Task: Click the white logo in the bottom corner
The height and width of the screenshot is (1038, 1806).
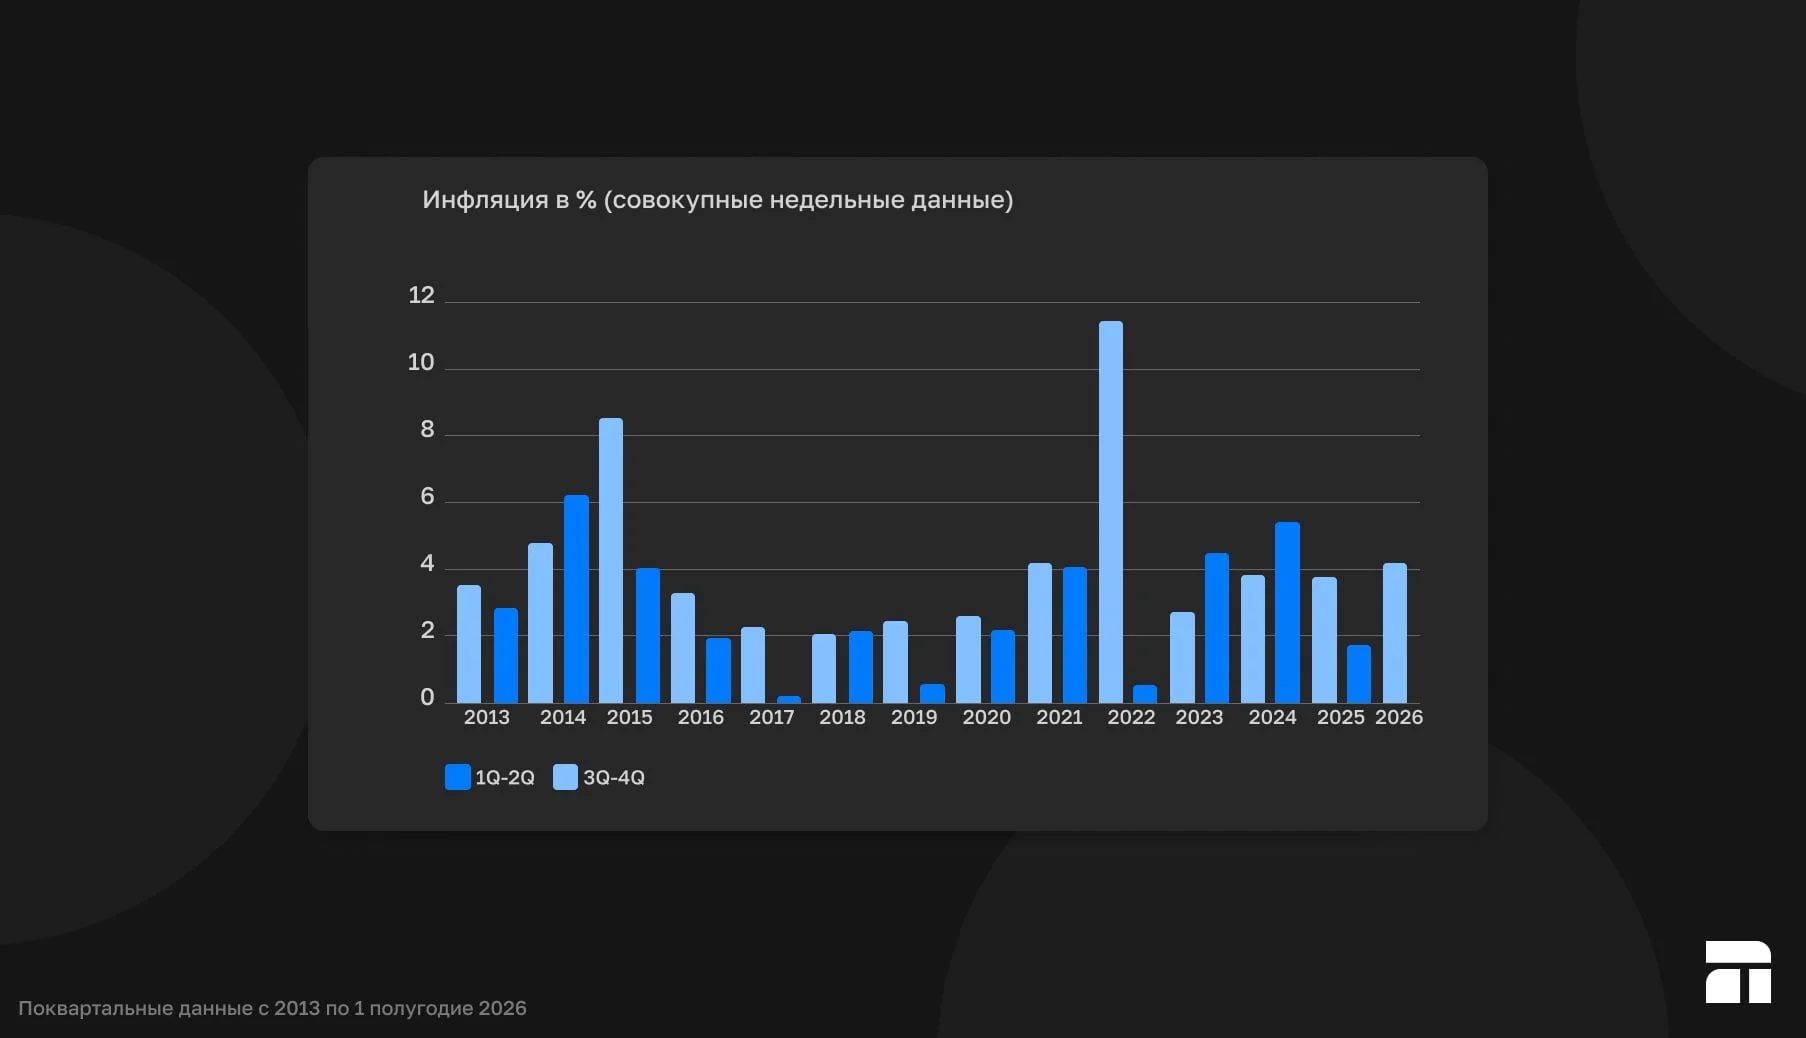Action: (1738, 971)
